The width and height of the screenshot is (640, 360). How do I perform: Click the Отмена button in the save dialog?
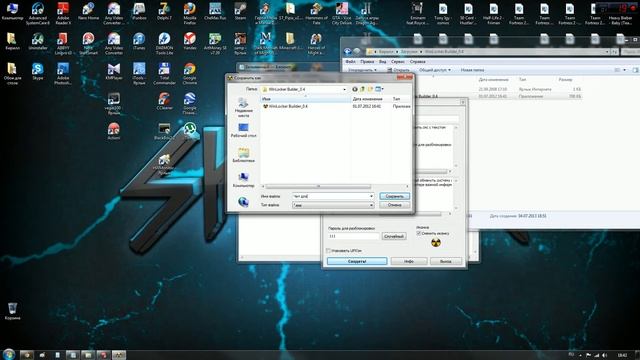click(x=394, y=205)
